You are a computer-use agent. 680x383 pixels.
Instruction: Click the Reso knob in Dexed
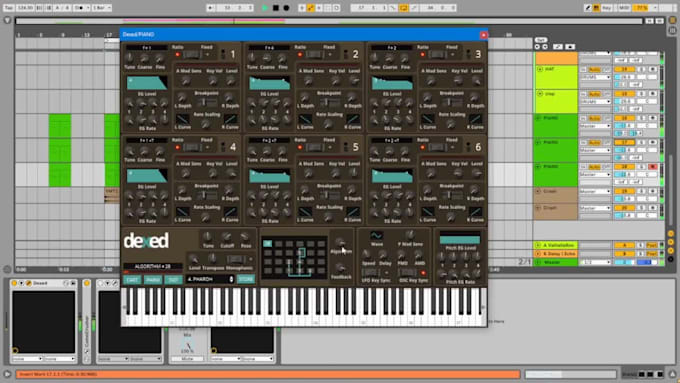pyautogui.click(x=245, y=236)
